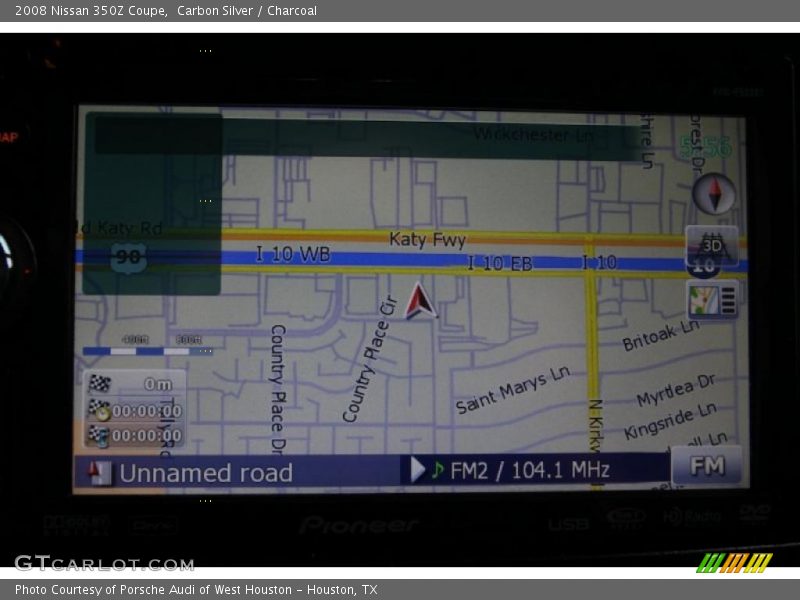Screen dimensions: 800x600
Task: Tap the Saint Marys Ln street label
Action: [x=512, y=390]
